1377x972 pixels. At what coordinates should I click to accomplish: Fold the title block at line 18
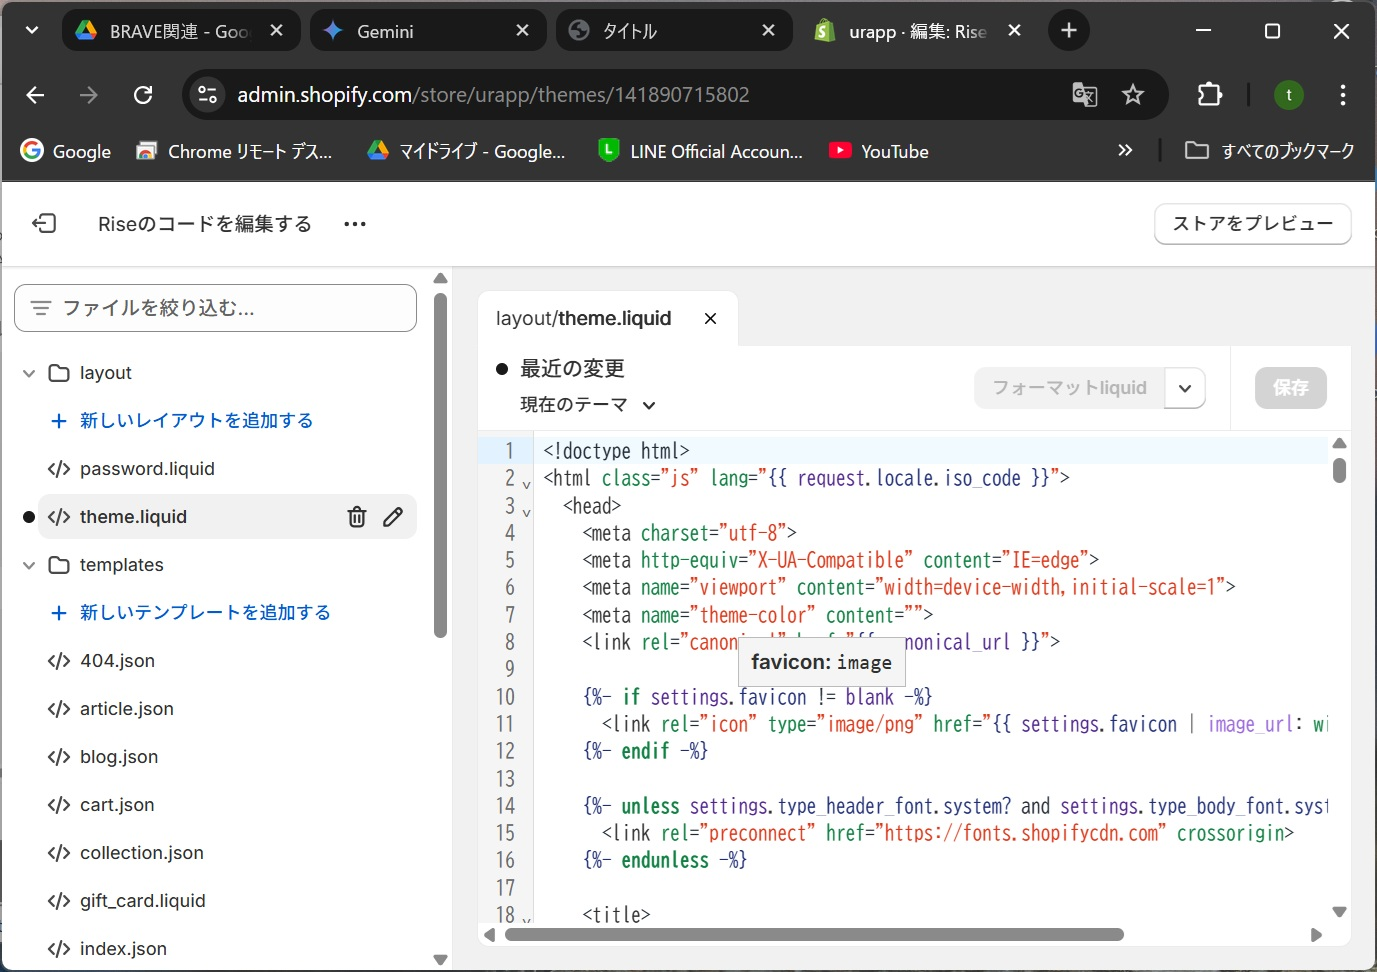[527, 919]
